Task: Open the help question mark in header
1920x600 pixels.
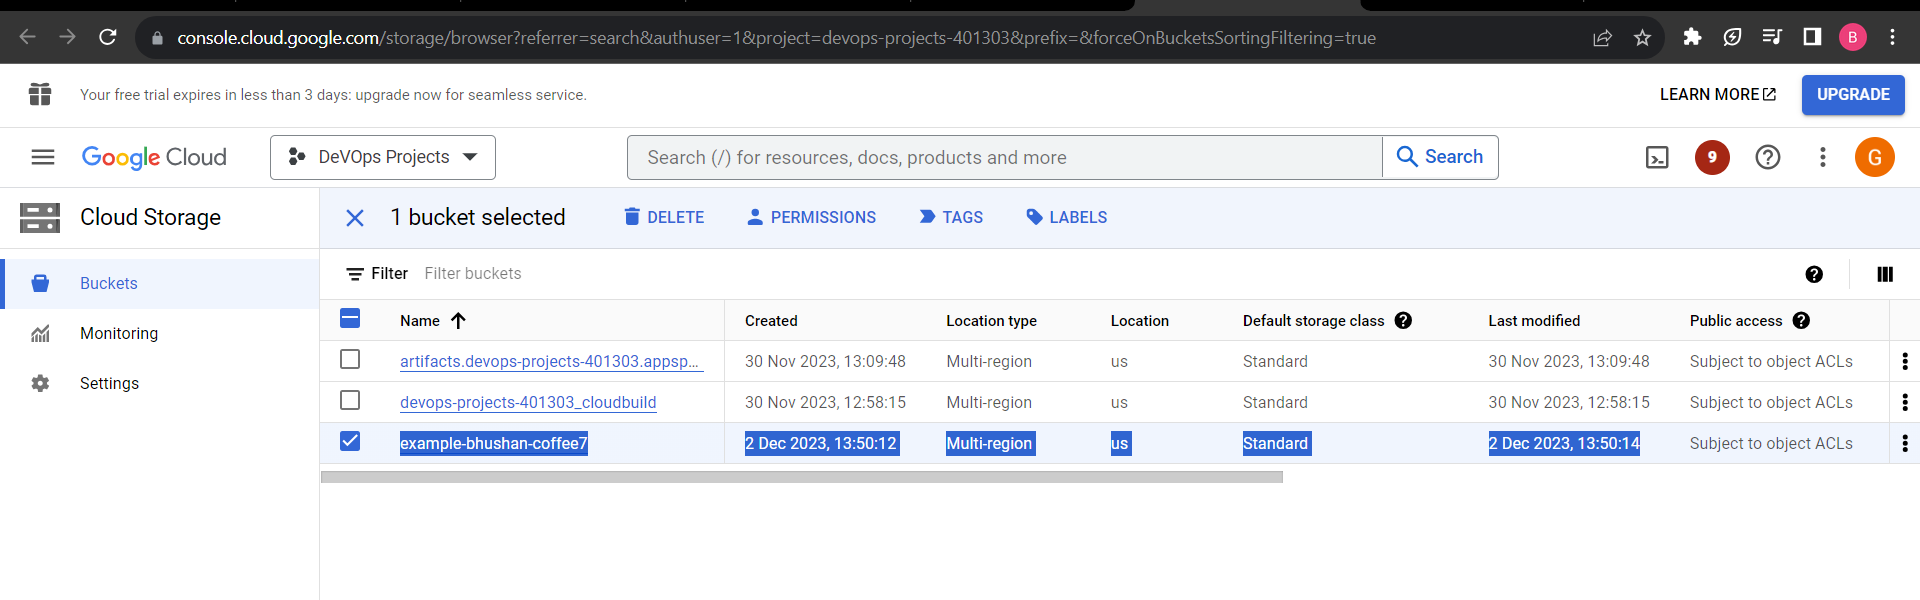Action: tap(1767, 157)
